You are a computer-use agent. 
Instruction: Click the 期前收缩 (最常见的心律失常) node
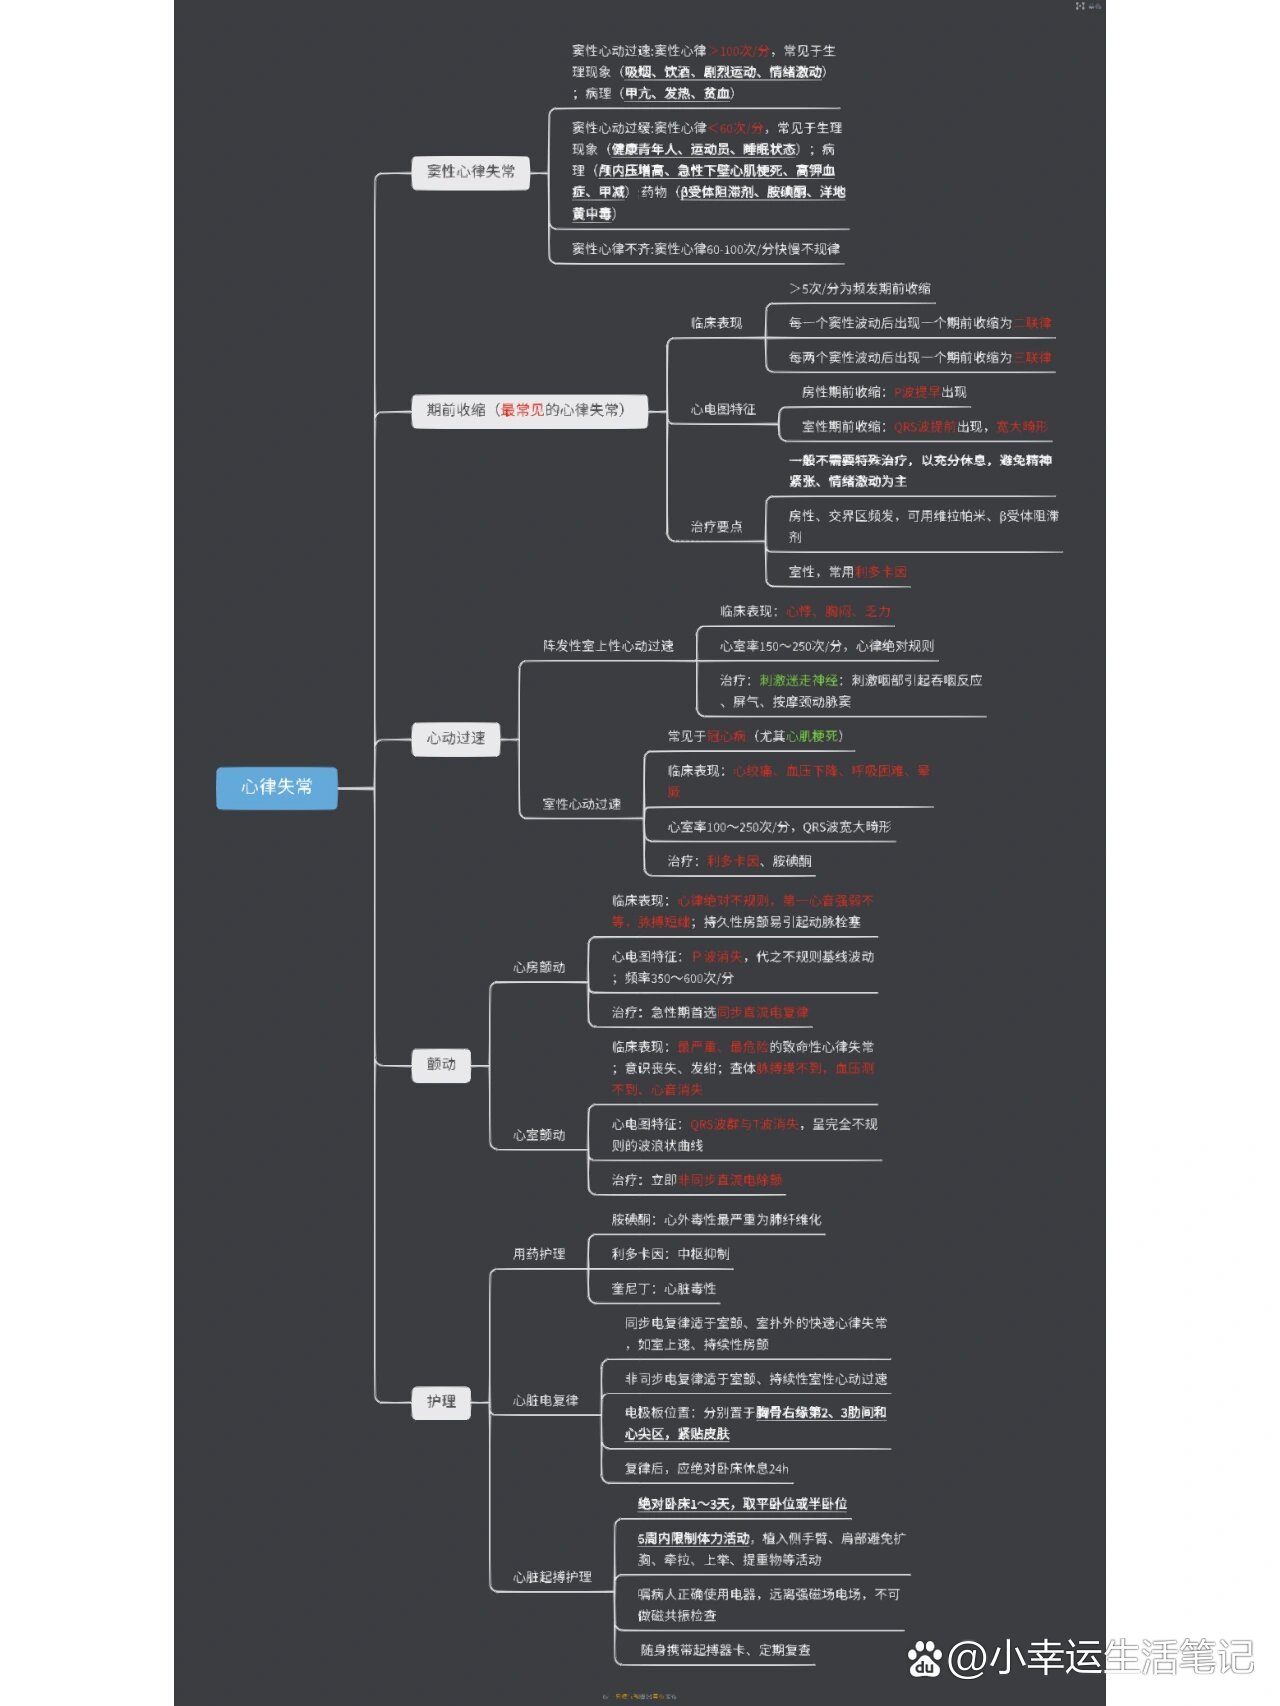(529, 410)
